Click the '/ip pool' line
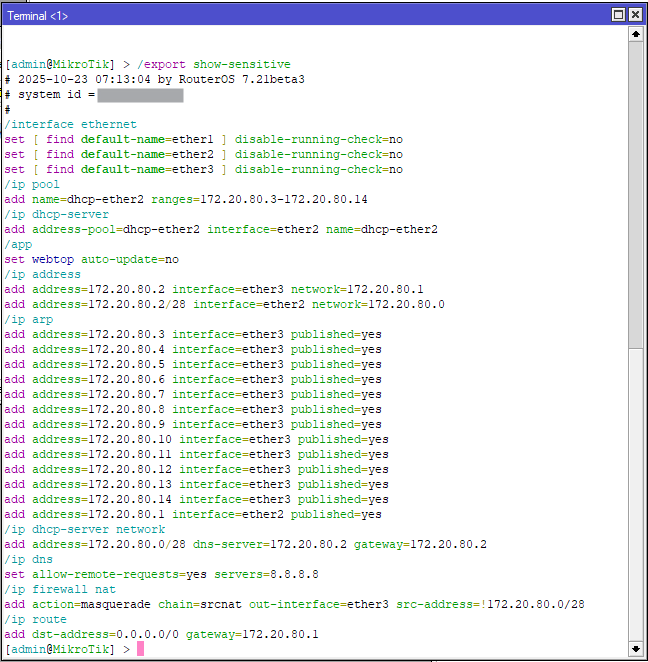Viewport: 648px width, 662px height. pyautogui.click(x=32, y=184)
